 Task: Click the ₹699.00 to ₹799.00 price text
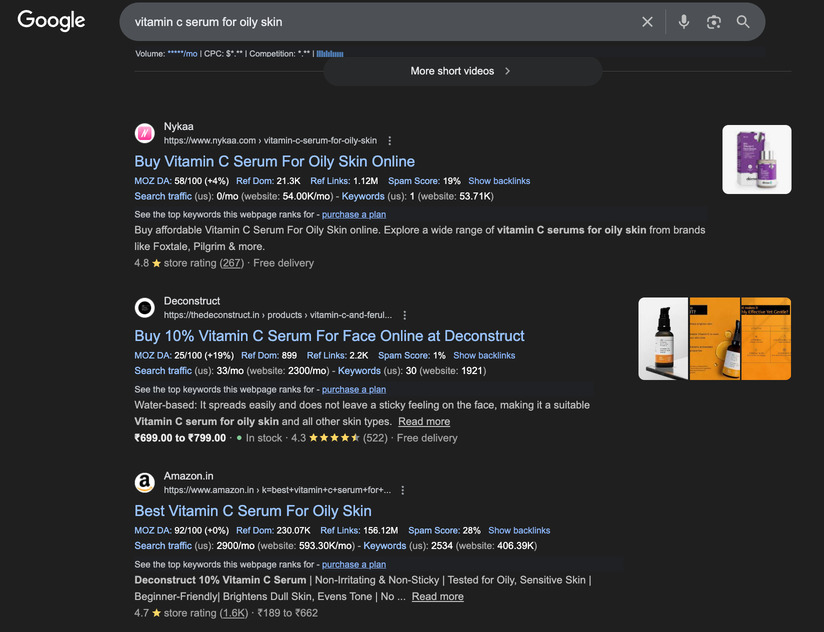click(x=180, y=438)
